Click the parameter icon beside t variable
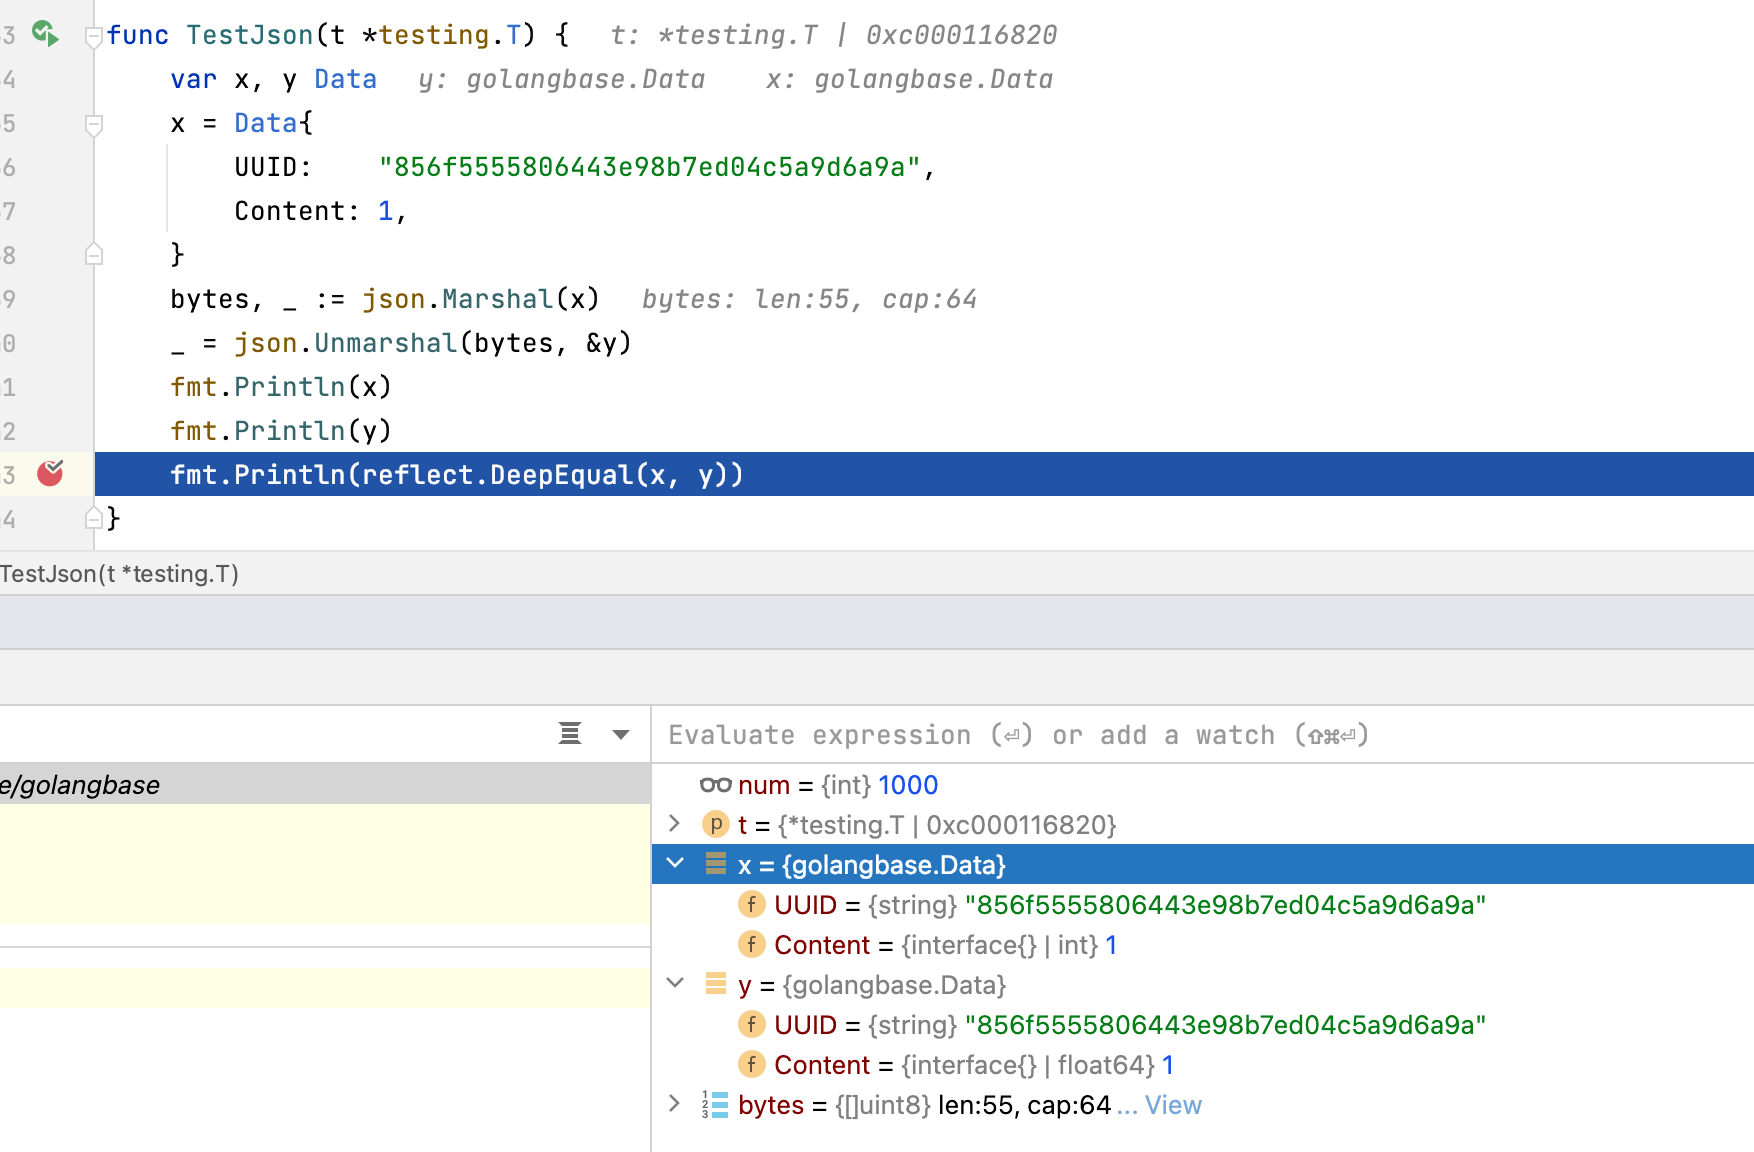The image size is (1754, 1152). point(715,824)
